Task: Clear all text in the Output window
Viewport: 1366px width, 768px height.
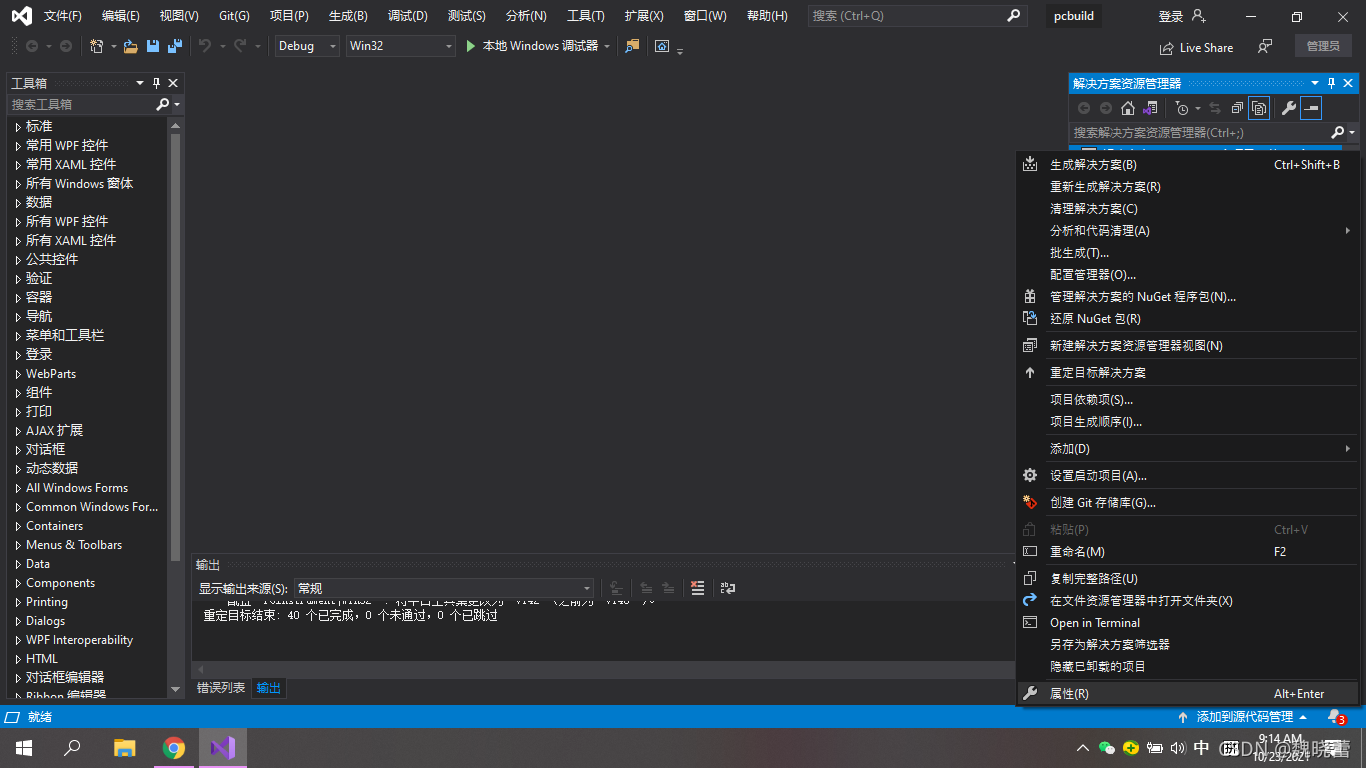Action: [x=697, y=588]
